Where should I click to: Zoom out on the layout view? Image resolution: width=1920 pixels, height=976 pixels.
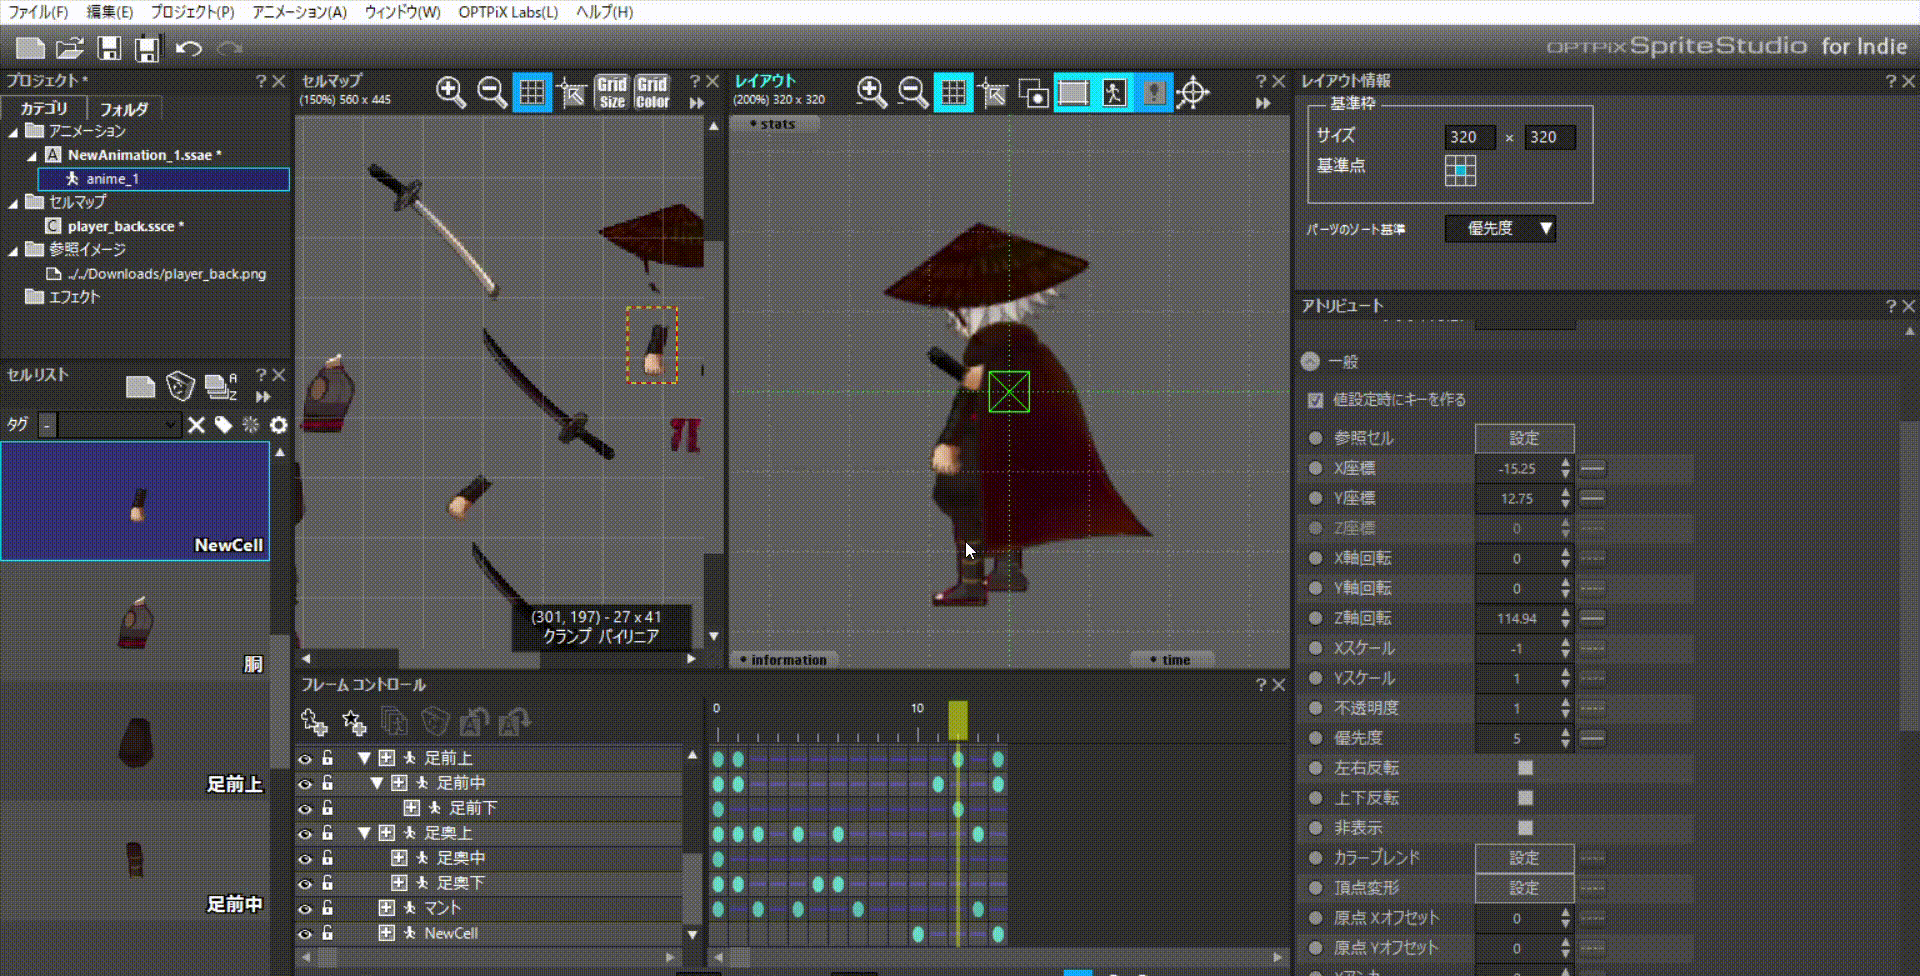(912, 93)
